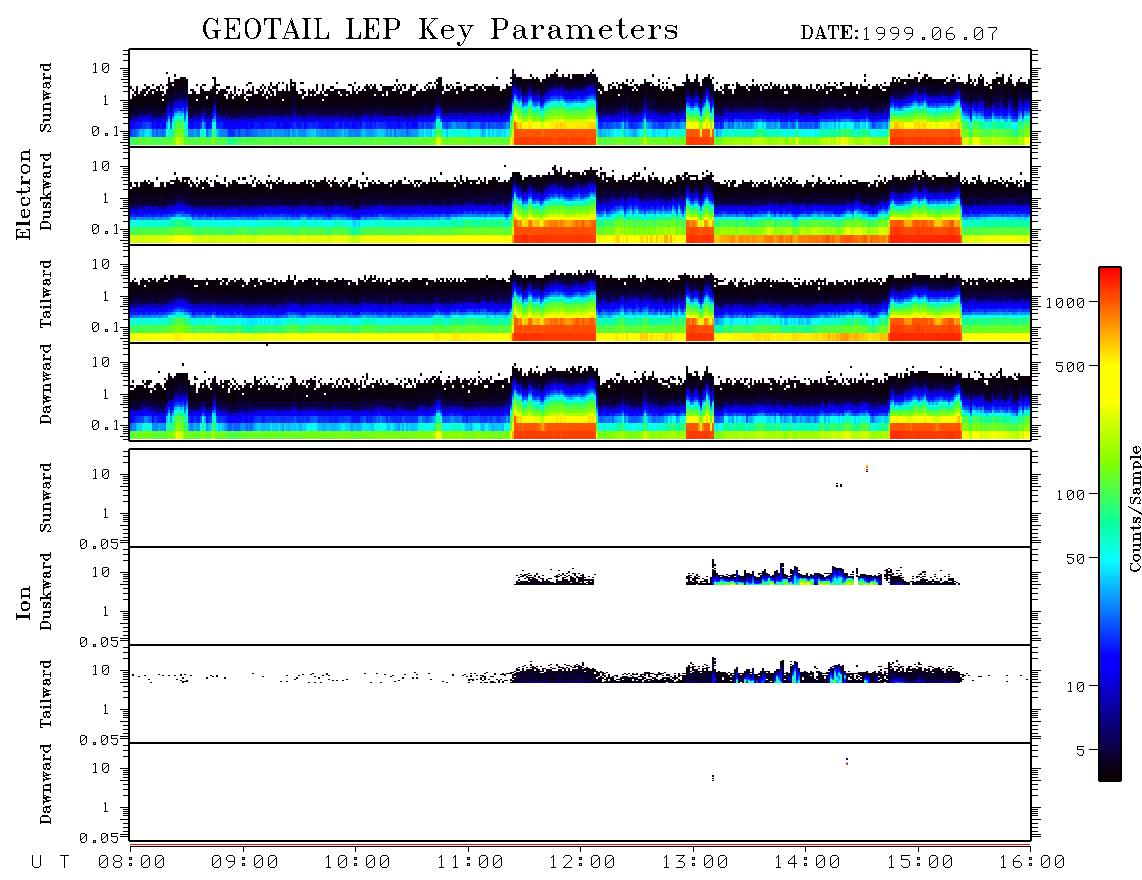
Task: Click the "5" color scale value
Action: pos(1080,750)
